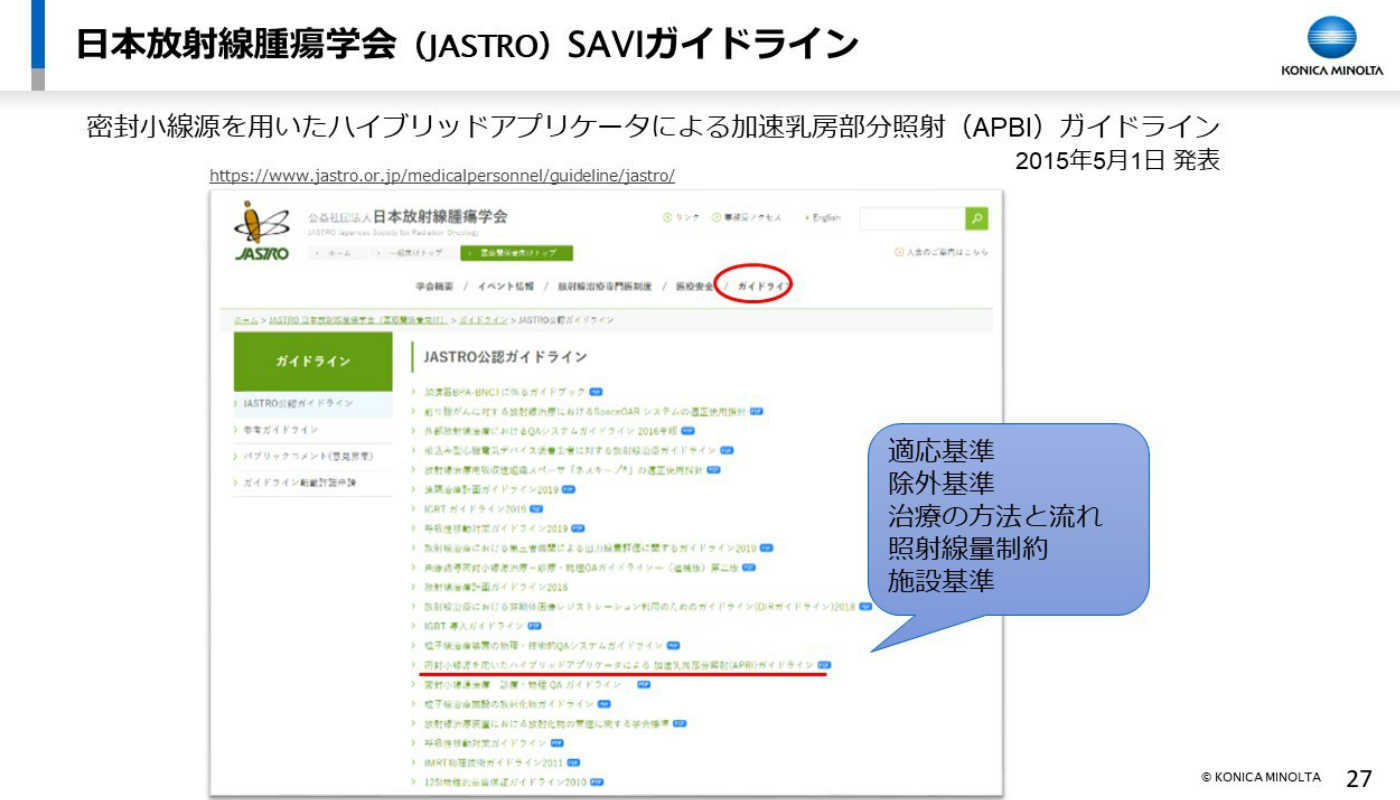Image resolution: width=1400 pixels, height=800 pixels.
Task: Open 入会のご案内はこちら link
Action: click(941, 254)
